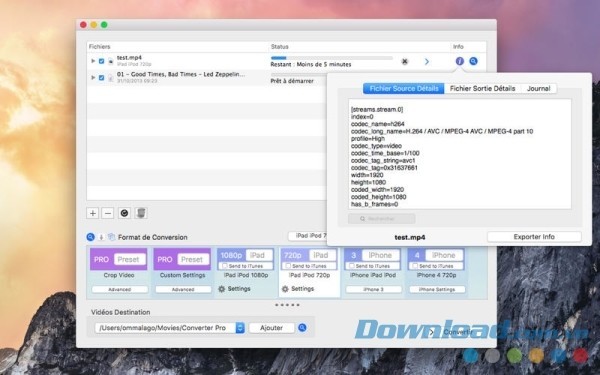Switch to Fichier Sortie Détails tab
Image resolution: width=600 pixels, height=375 pixels.
click(482, 88)
